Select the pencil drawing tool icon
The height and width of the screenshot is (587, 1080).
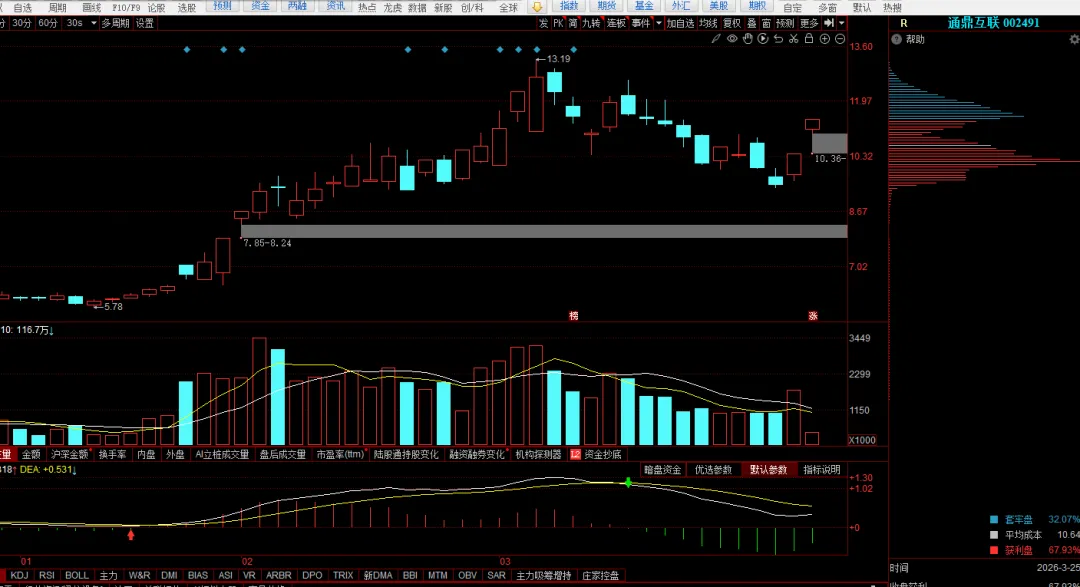716,39
